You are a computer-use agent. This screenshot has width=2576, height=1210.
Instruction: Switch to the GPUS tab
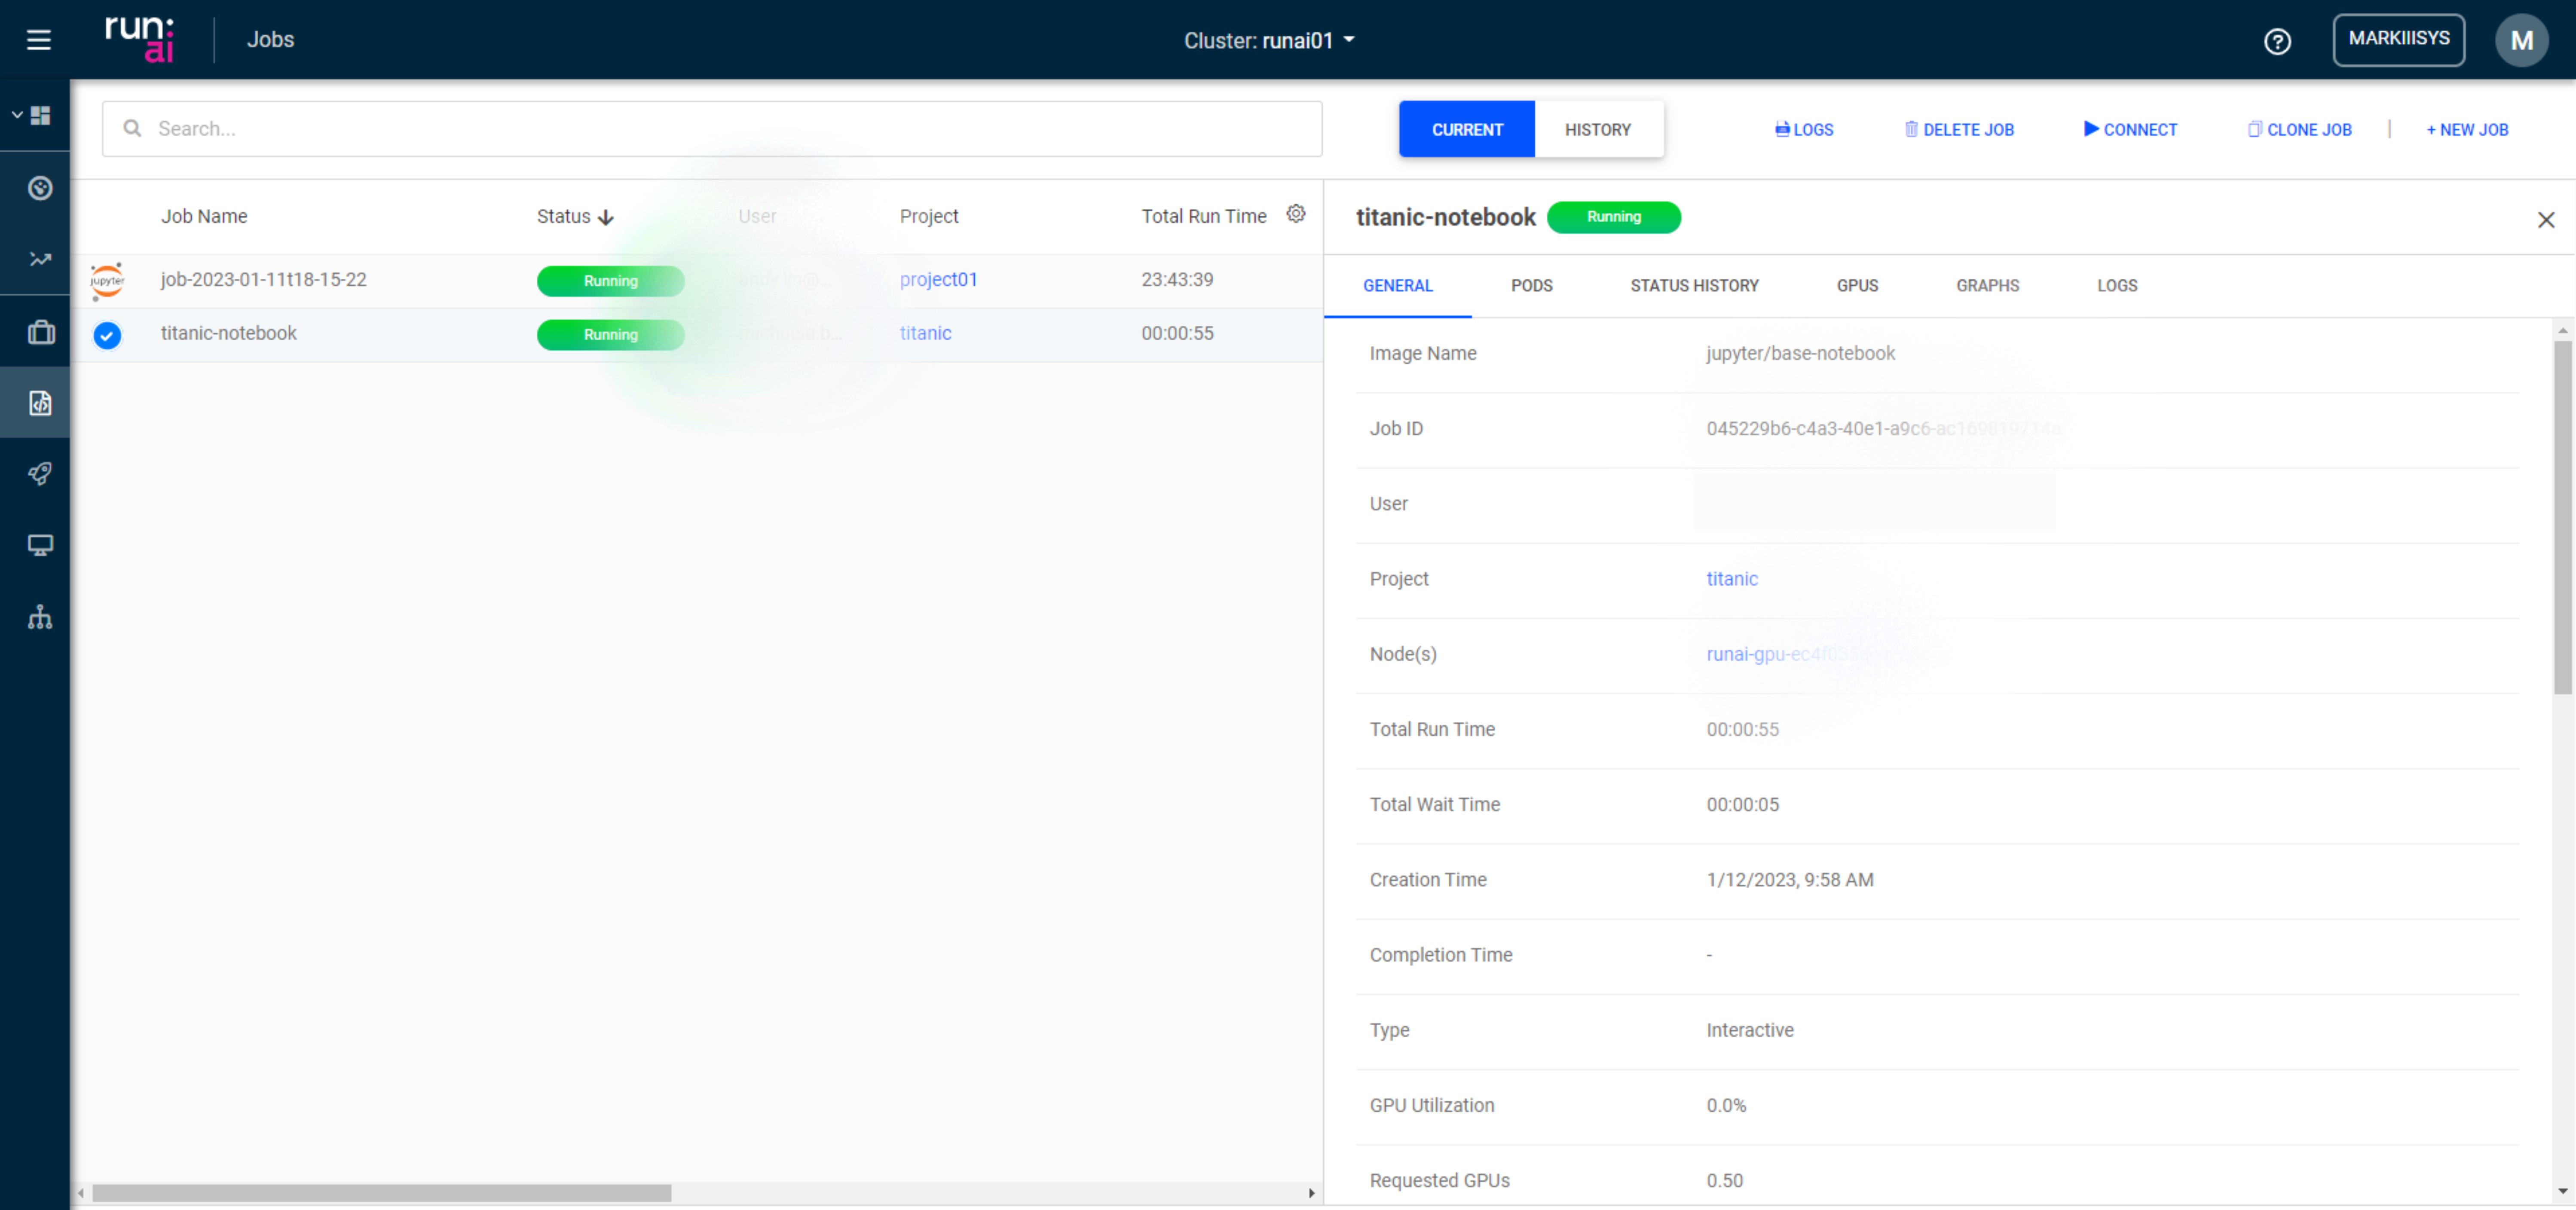[x=1857, y=286]
